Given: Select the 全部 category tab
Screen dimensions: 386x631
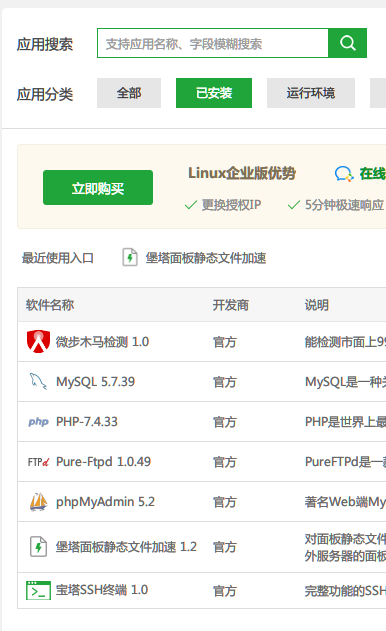Looking at the screenshot, I should tap(129, 93).
